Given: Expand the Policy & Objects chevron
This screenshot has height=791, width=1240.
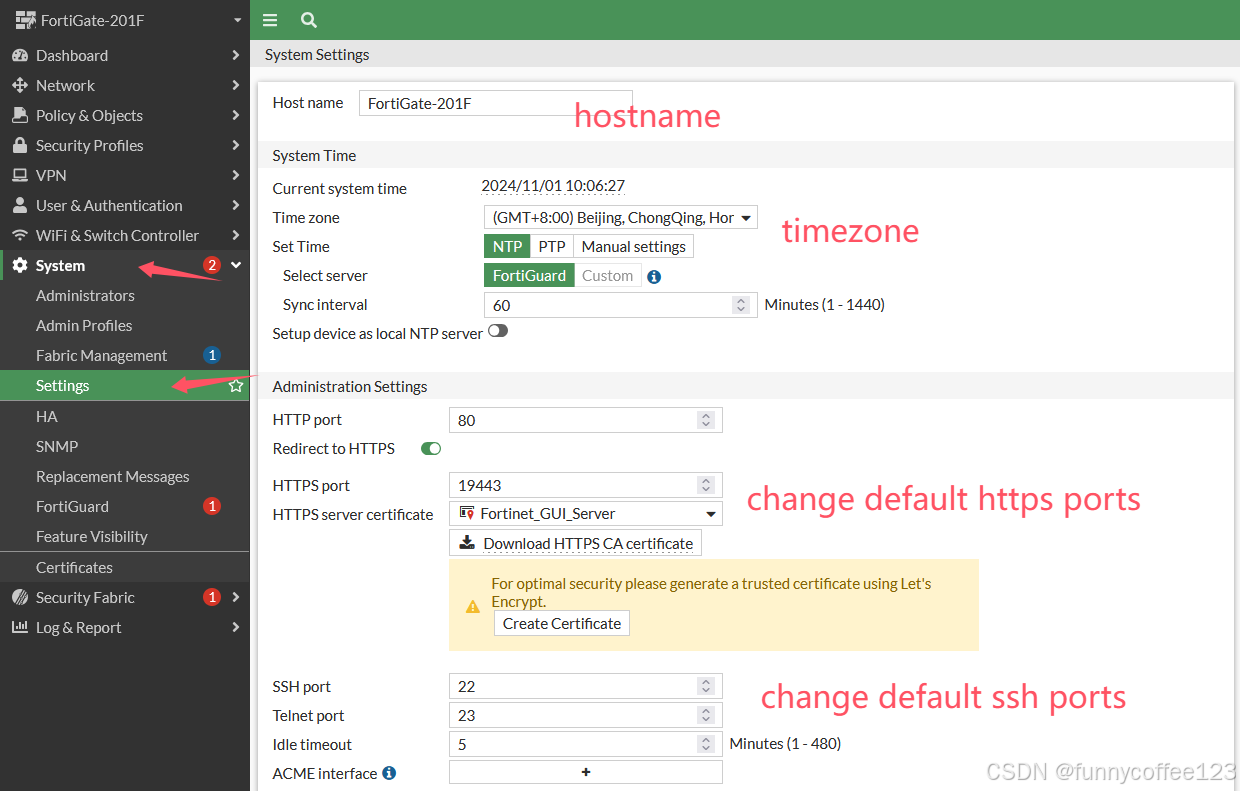Looking at the screenshot, I should pyautogui.click(x=236, y=115).
